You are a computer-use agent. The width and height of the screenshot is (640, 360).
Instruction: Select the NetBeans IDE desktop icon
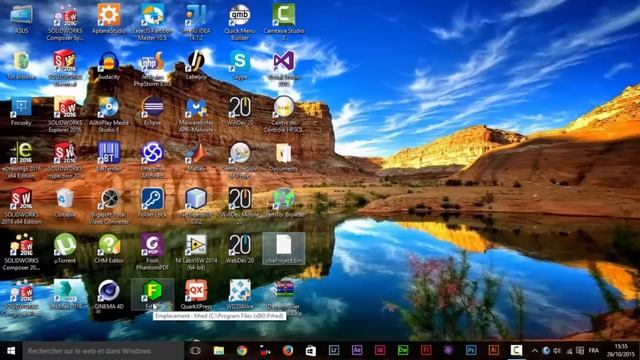[196, 206]
